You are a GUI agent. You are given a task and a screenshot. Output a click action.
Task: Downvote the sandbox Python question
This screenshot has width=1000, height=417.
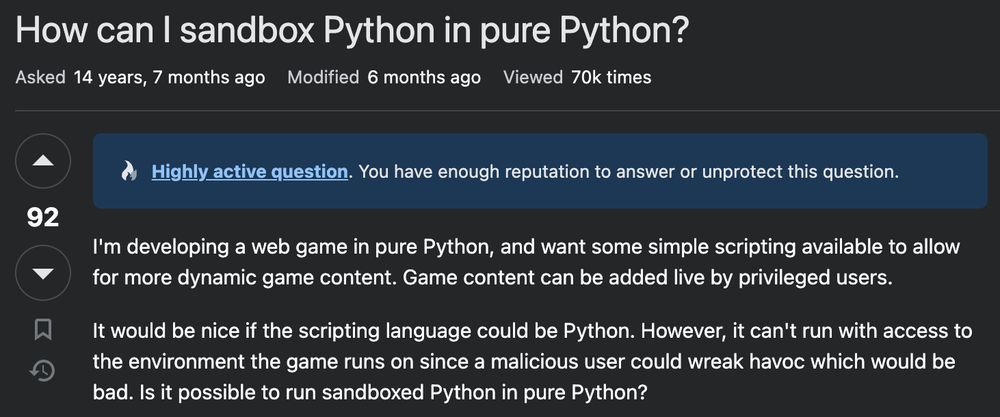point(43,273)
